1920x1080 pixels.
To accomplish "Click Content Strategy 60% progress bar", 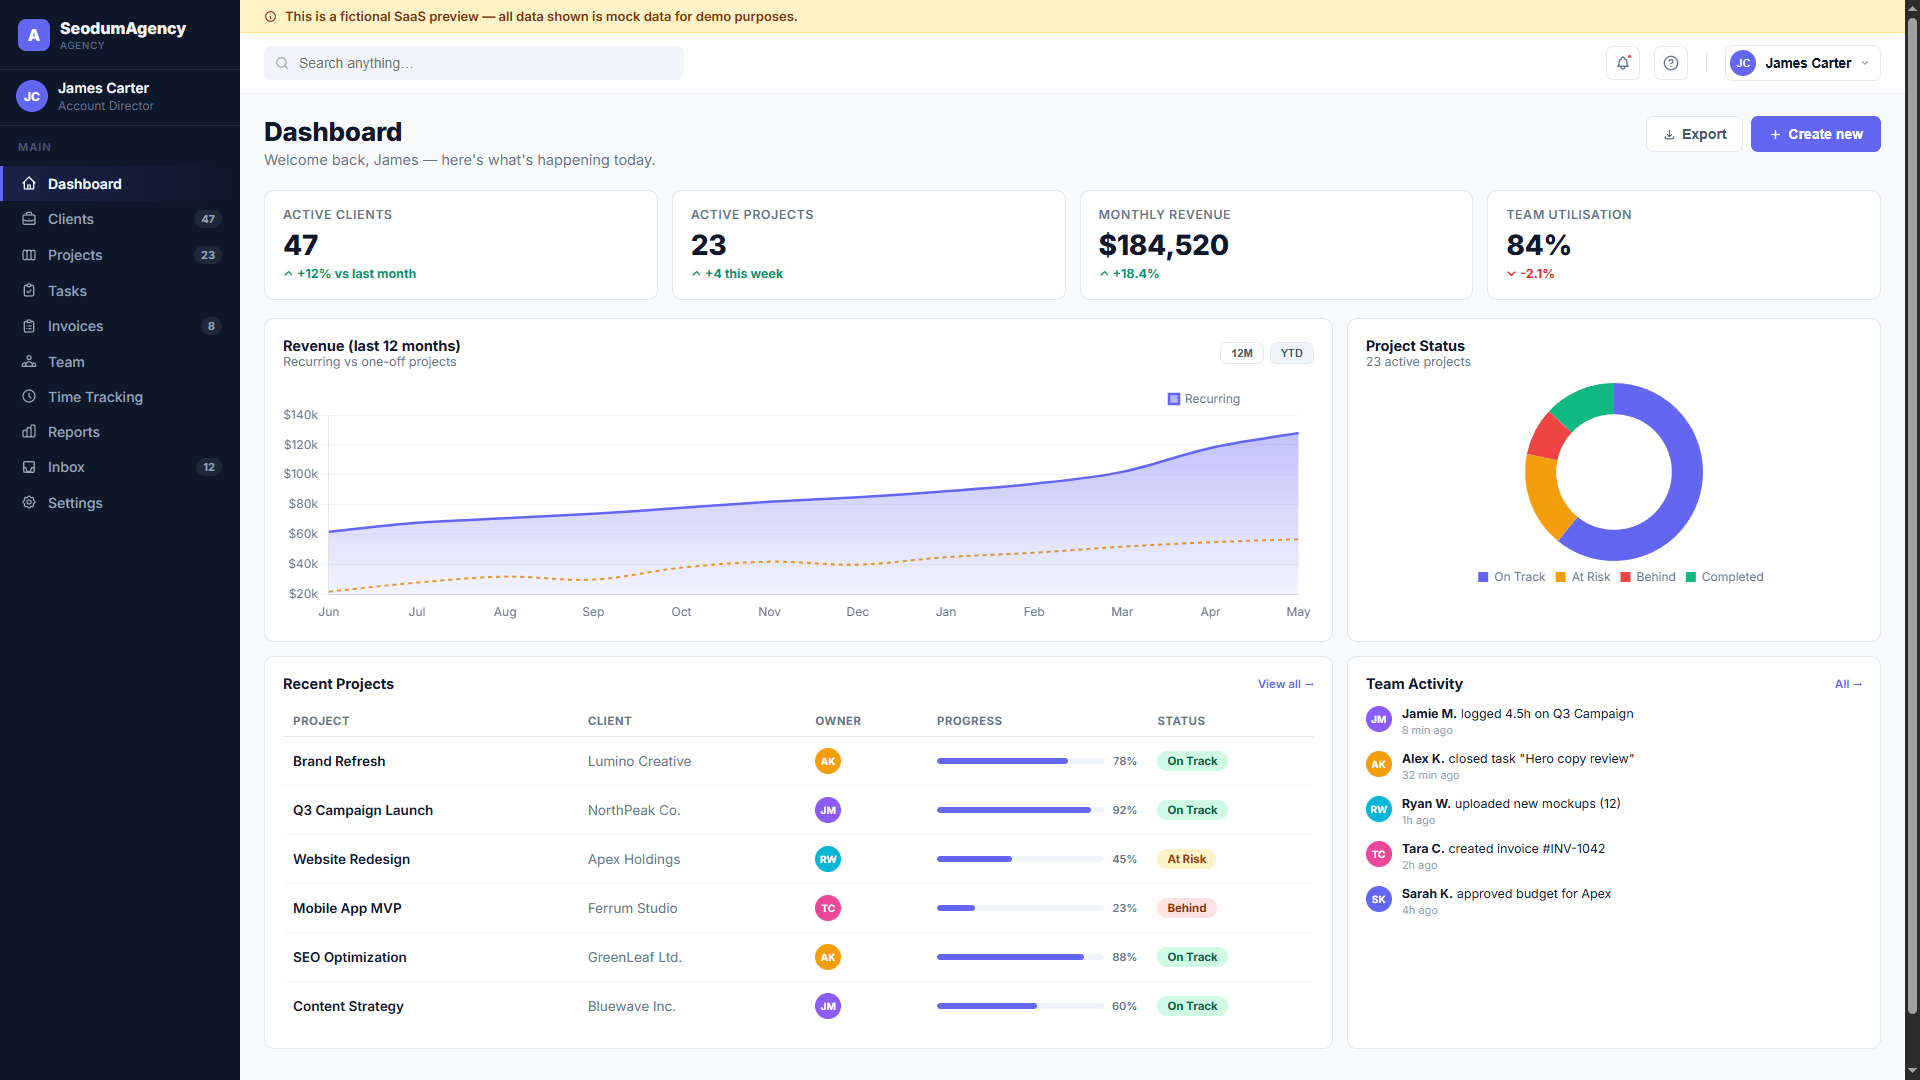I will tap(1020, 1006).
